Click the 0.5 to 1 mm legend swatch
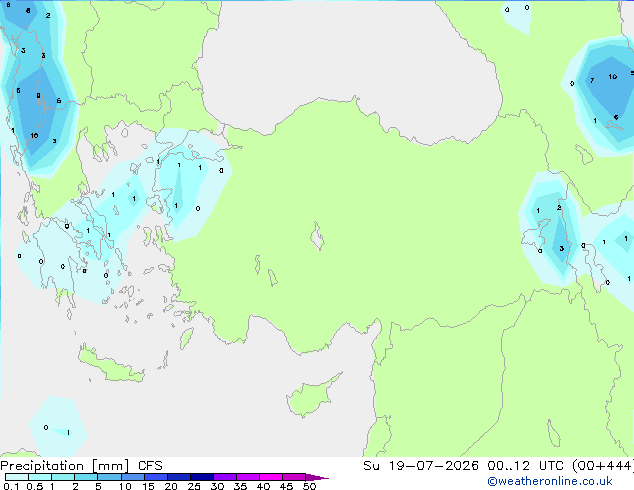This screenshot has width=634, height=490. (x=40, y=477)
